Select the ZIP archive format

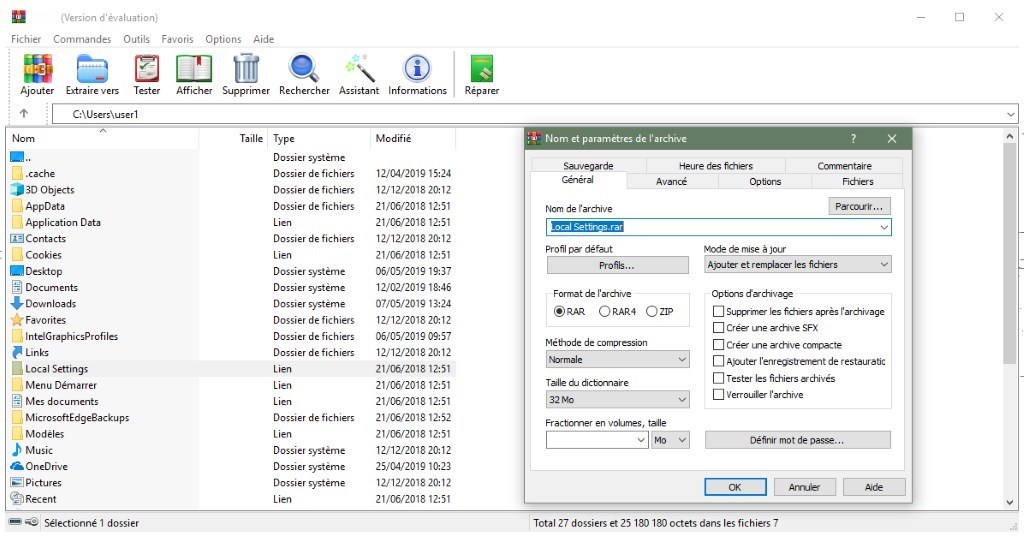coord(652,312)
